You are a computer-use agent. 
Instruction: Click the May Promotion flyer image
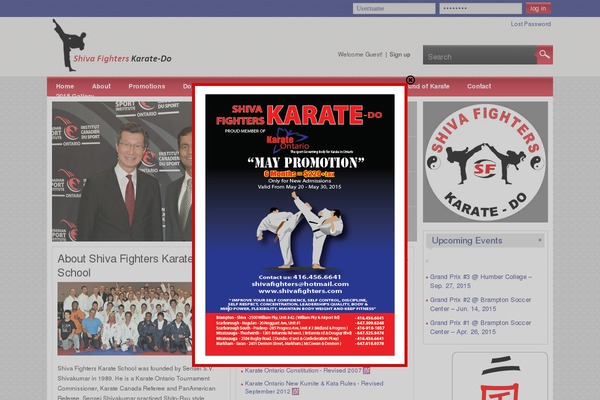pyautogui.click(x=300, y=225)
